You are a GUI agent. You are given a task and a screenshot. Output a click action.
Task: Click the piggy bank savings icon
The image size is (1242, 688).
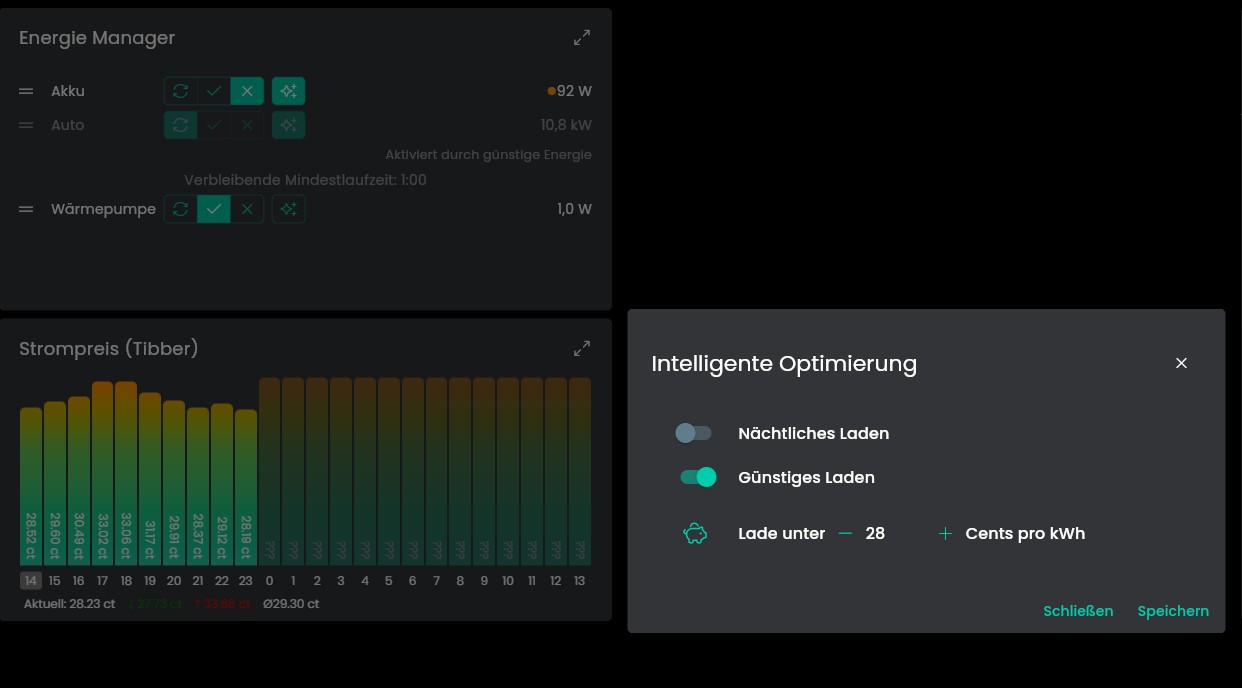695,534
